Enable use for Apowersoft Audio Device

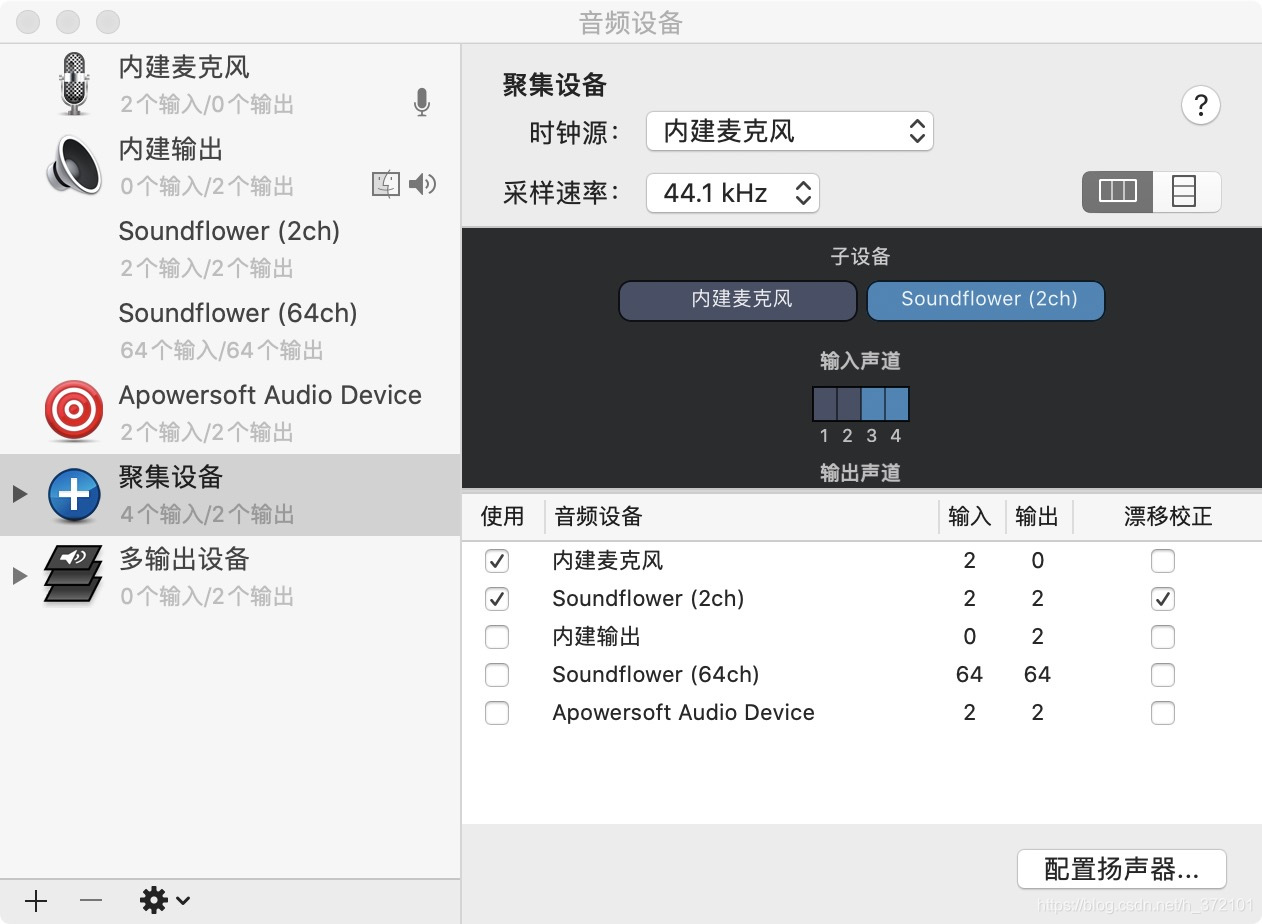coord(497,713)
